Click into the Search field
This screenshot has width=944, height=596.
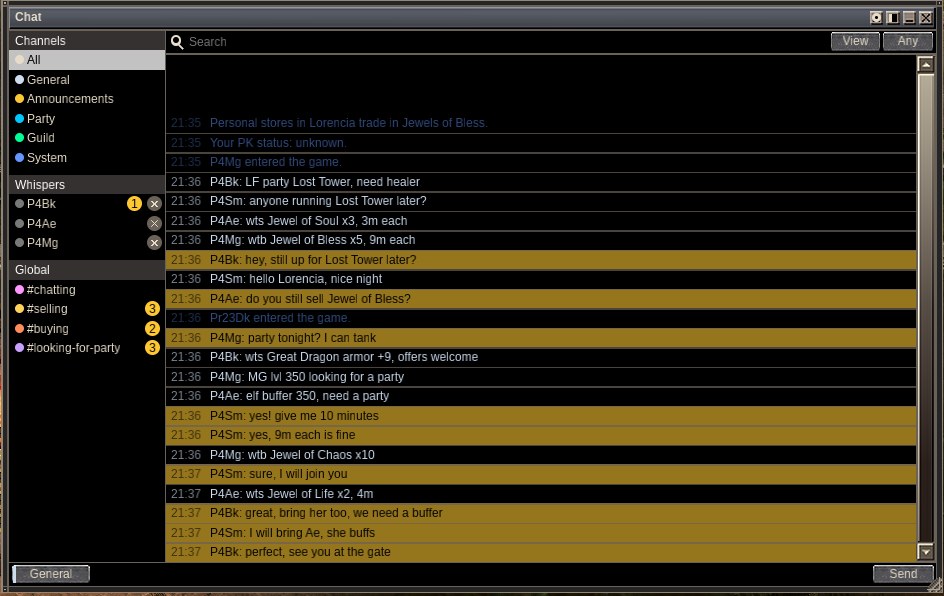tap(506, 42)
